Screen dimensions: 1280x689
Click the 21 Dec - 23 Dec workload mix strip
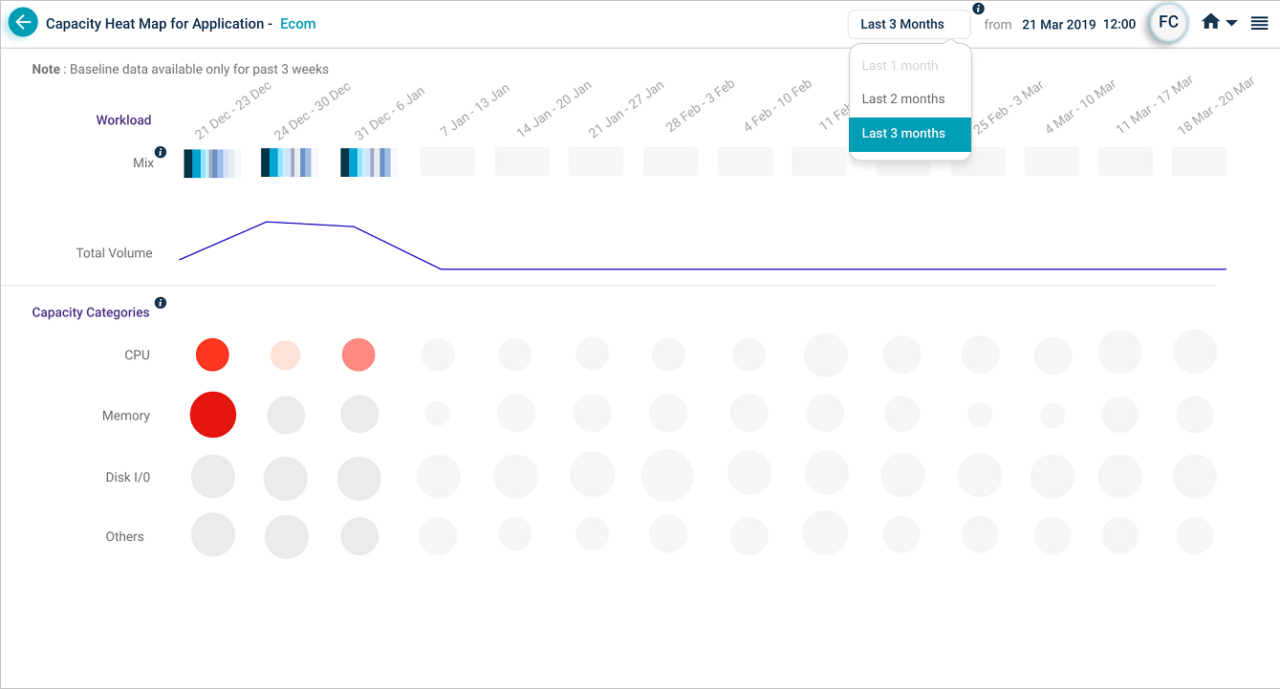[211, 160]
